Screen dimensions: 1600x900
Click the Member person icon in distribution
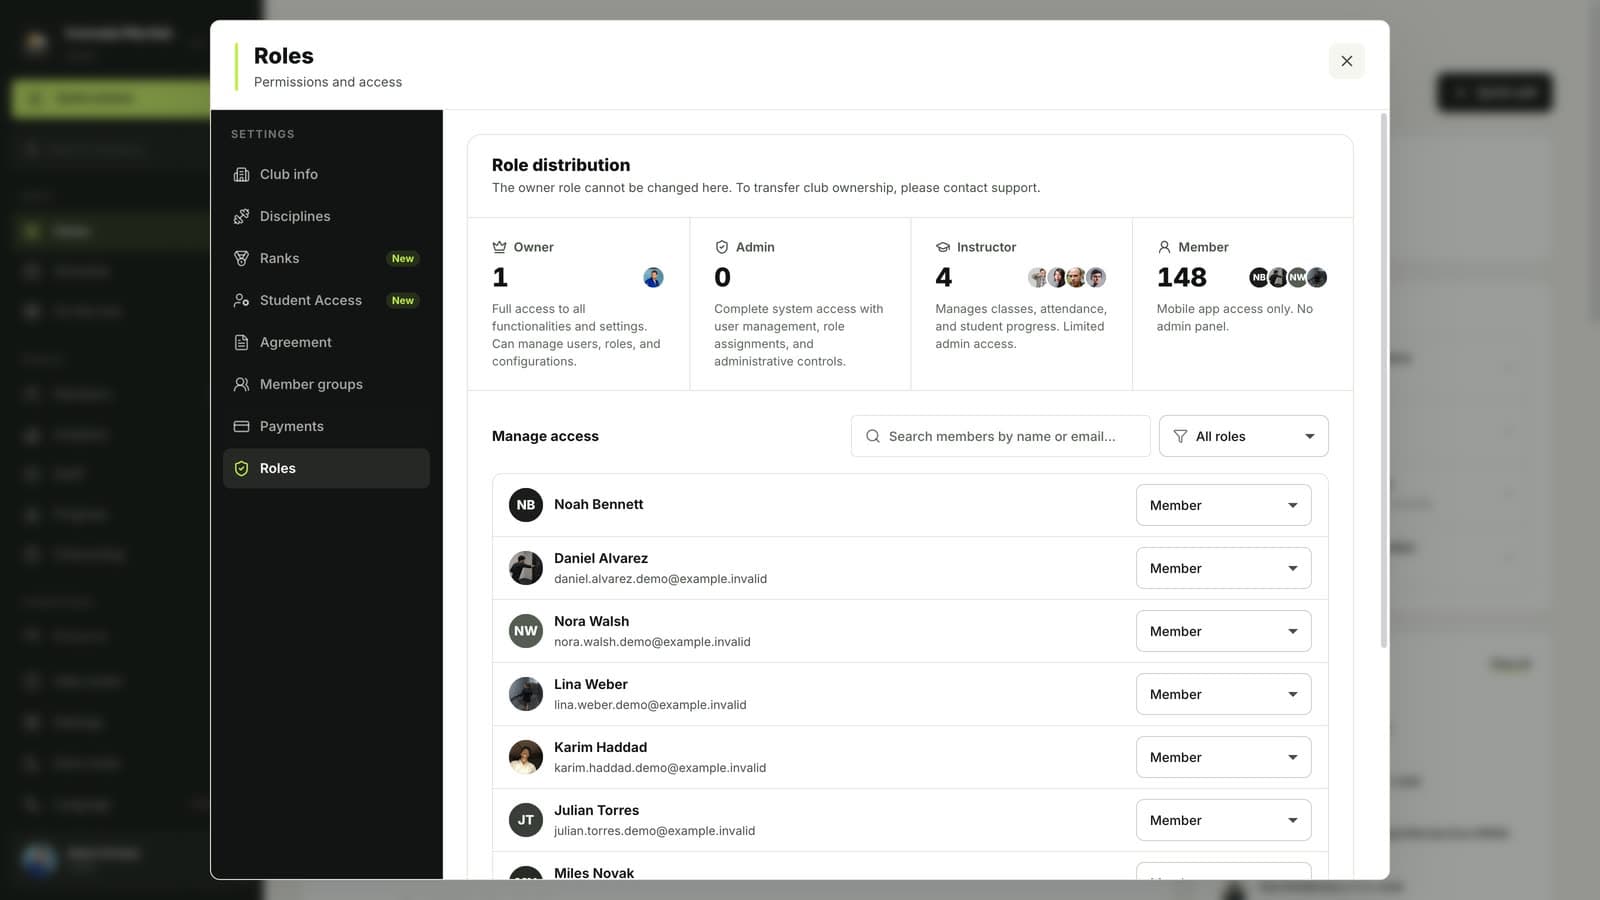[1164, 247]
